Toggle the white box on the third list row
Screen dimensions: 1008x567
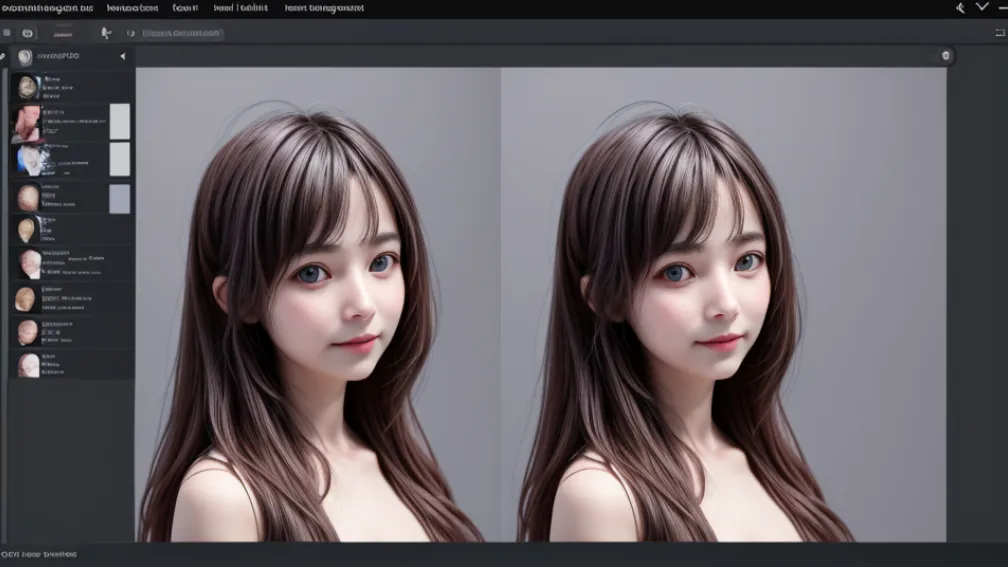[119, 159]
